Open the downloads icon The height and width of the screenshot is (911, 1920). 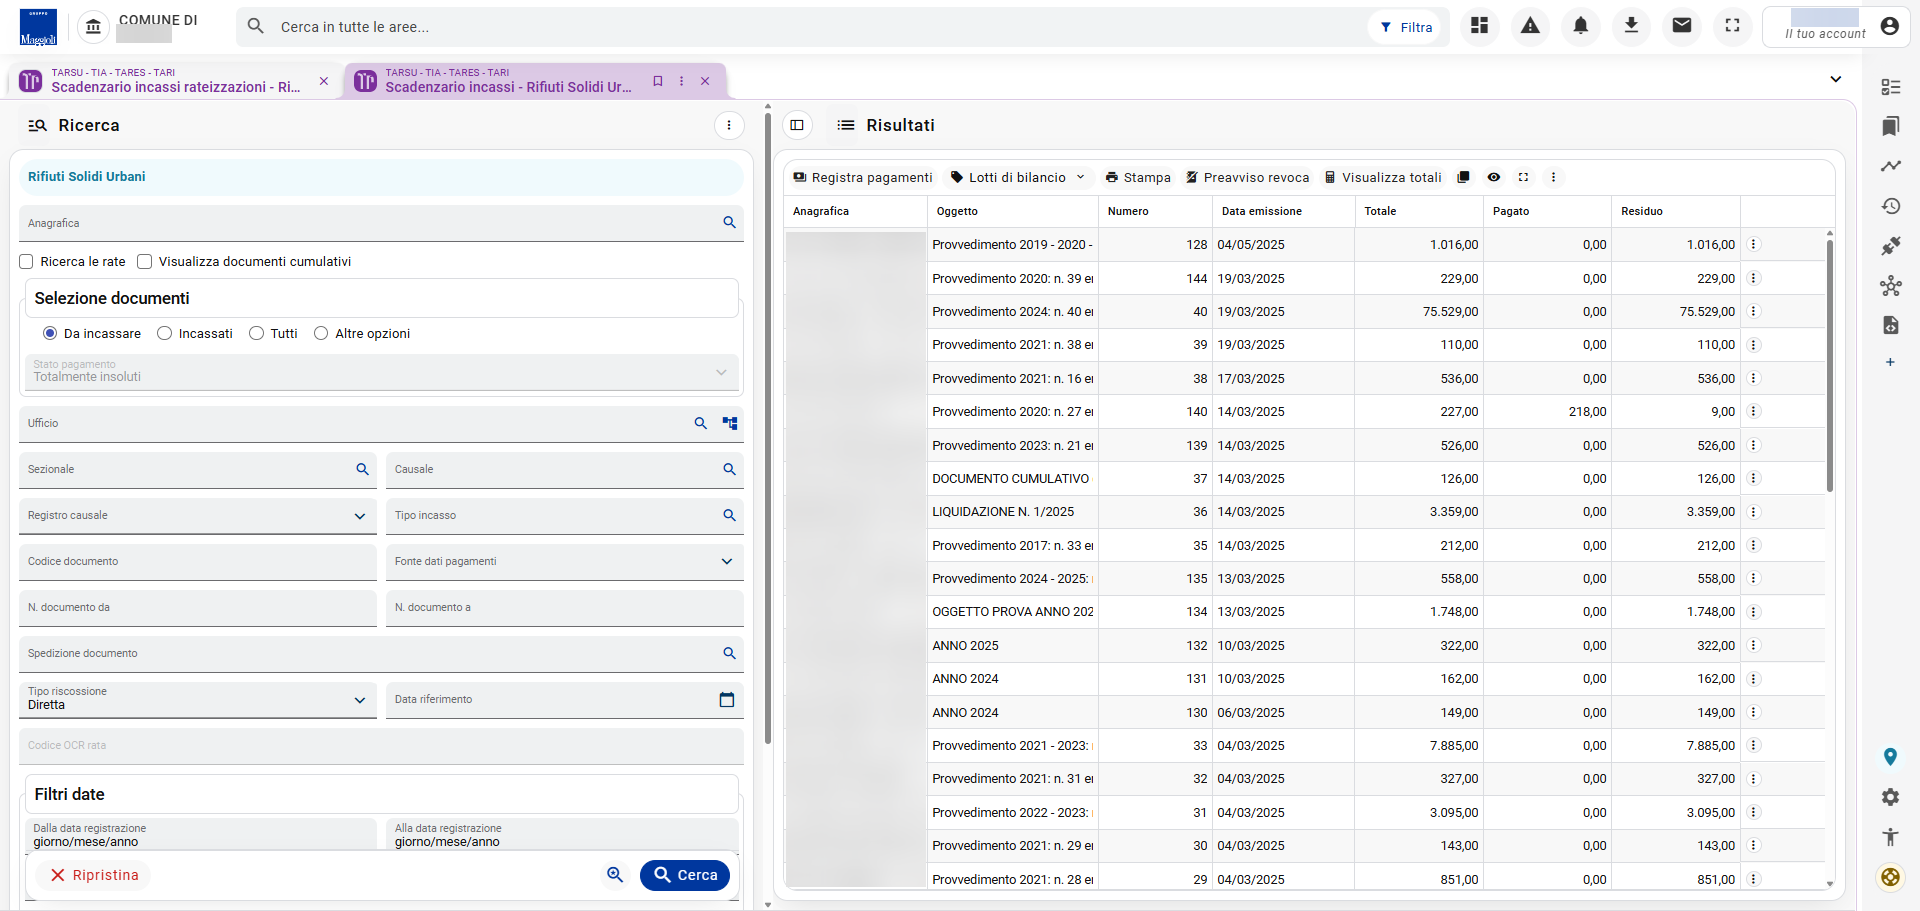[x=1631, y=26]
